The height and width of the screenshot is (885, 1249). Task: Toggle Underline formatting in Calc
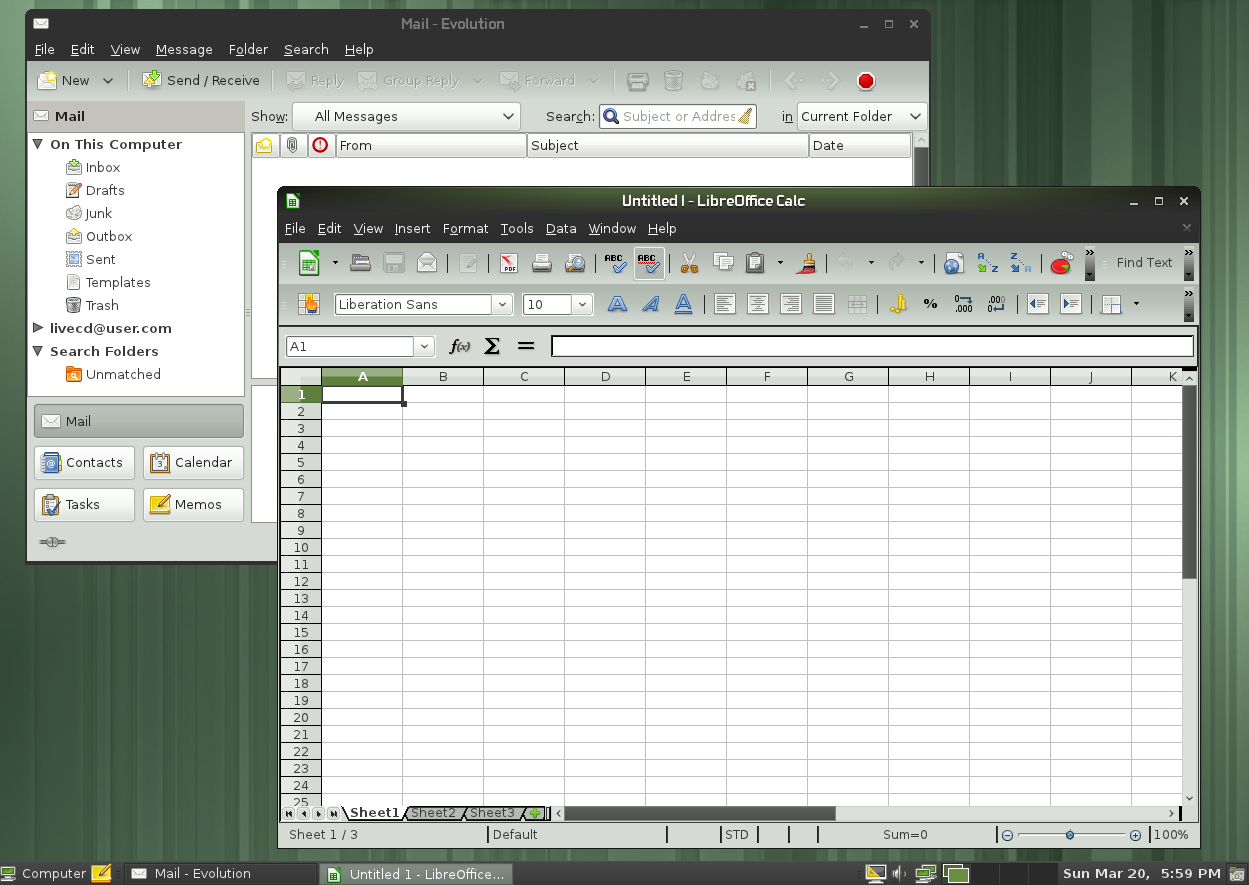click(x=684, y=304)
